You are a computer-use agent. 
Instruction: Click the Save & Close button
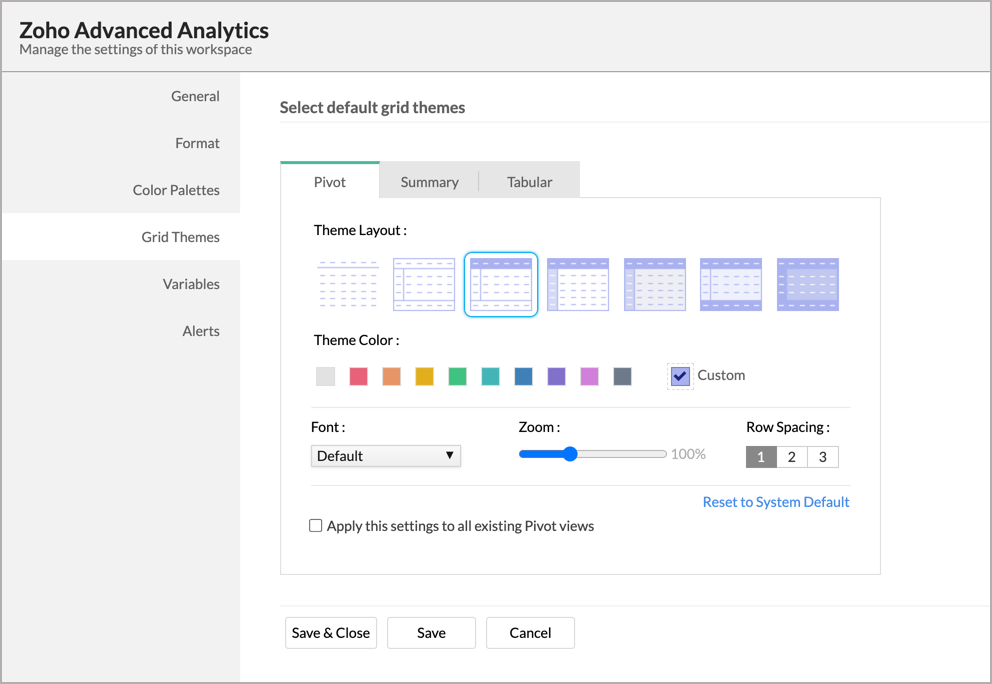[331, 633]
